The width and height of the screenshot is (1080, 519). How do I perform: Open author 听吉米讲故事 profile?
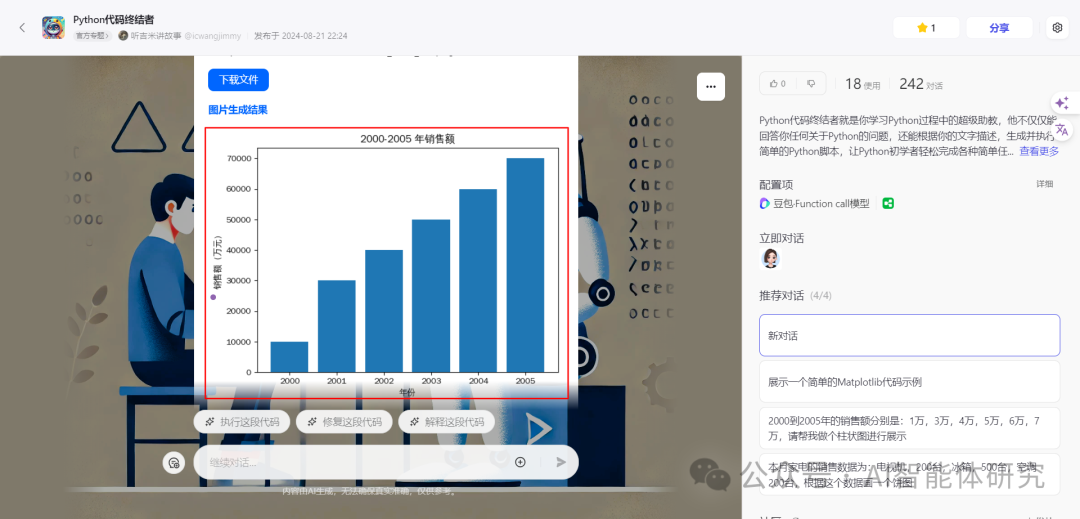(156, 36)
